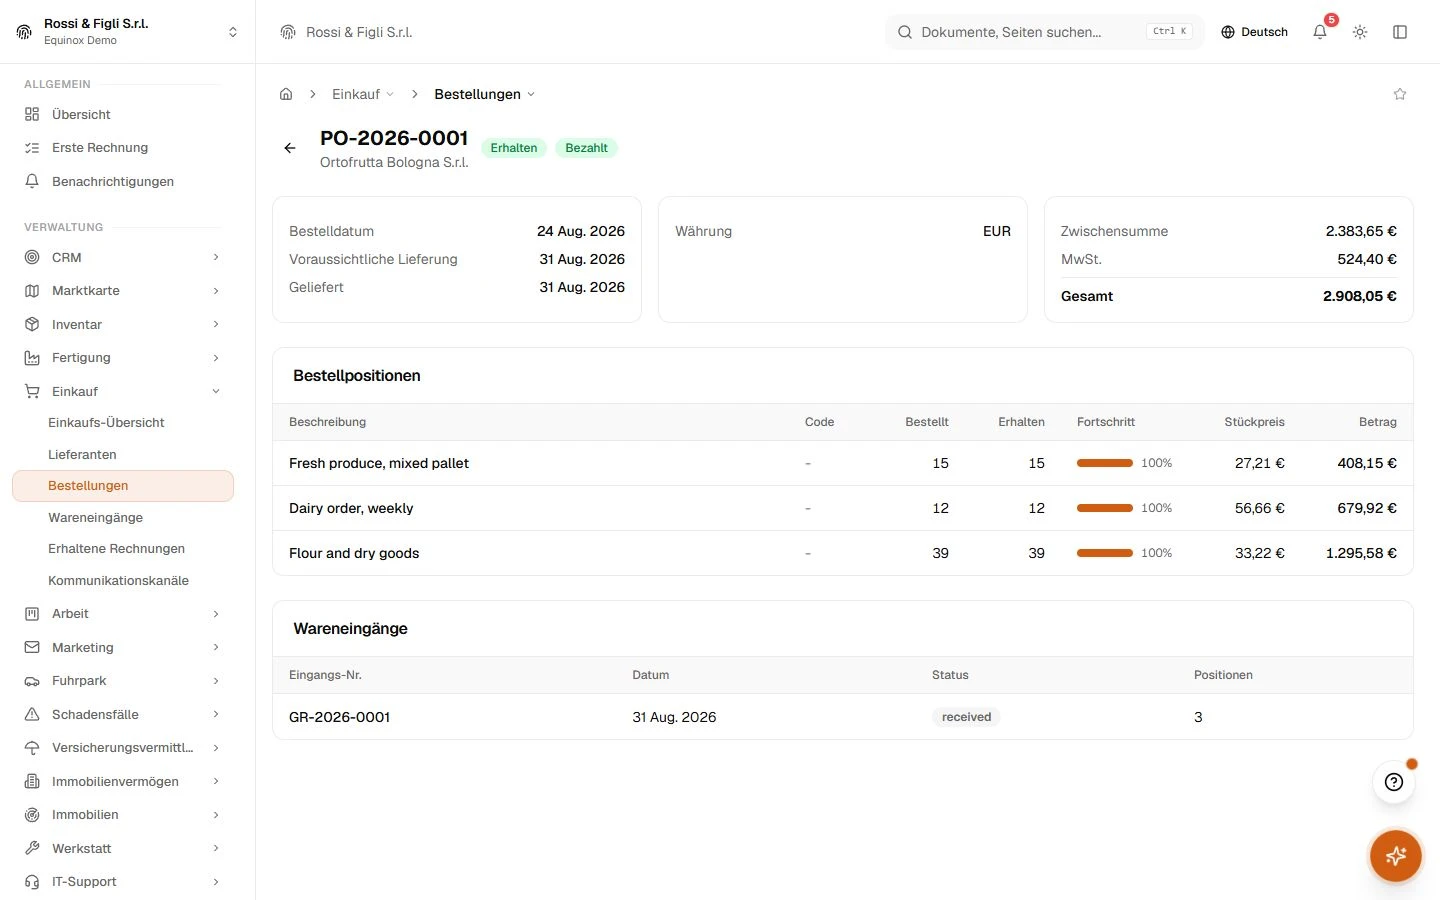
Task: Click progress bar of Flour and dry goods
Action: coord(1105,553)
